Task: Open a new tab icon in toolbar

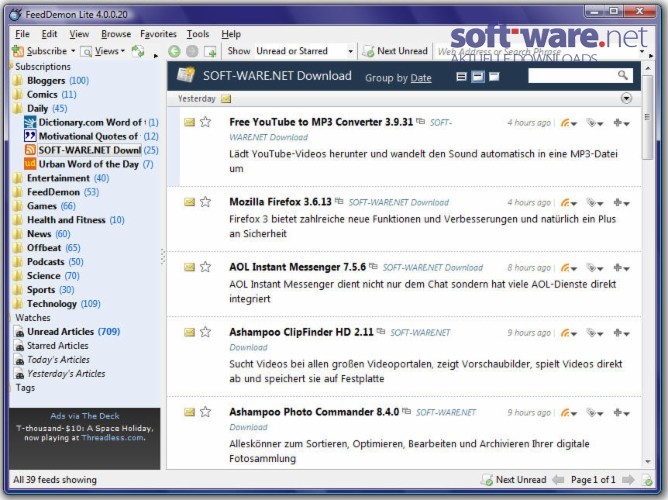Action: [x=210, y=52]
